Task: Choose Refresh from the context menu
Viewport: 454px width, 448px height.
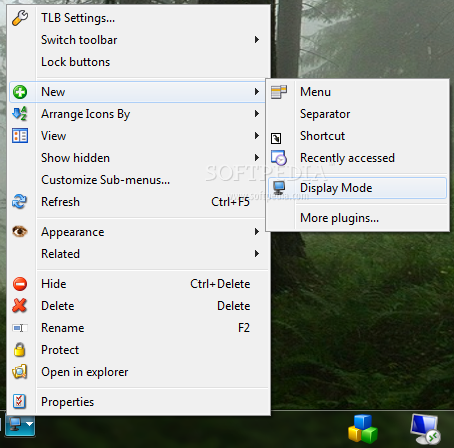Action: tap(139, 202)
